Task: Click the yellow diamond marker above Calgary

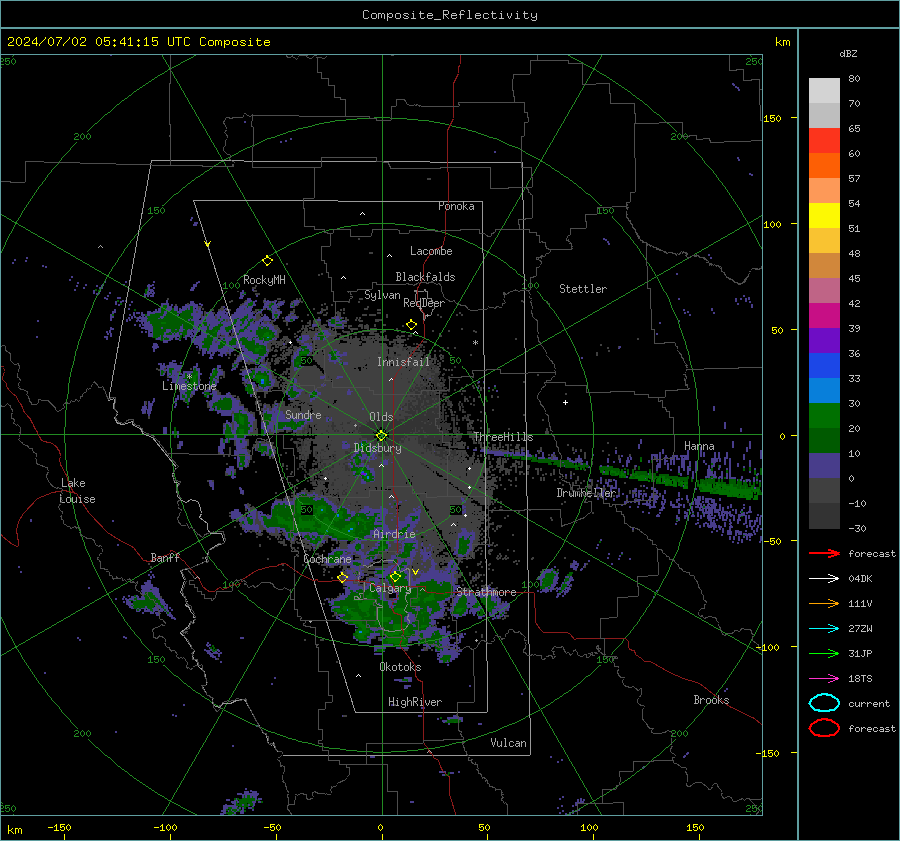Action: [x=395, y=576]
